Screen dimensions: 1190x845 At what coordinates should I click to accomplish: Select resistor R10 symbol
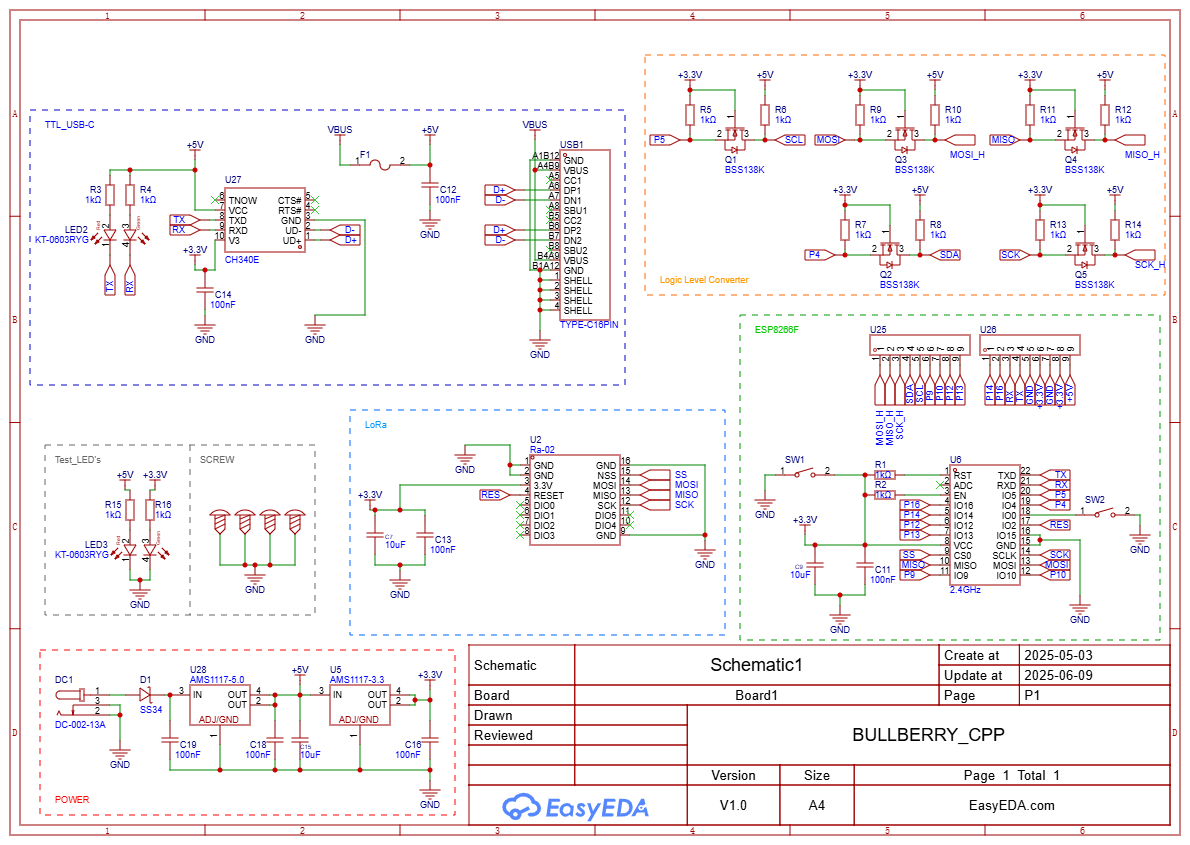point(935,115)
